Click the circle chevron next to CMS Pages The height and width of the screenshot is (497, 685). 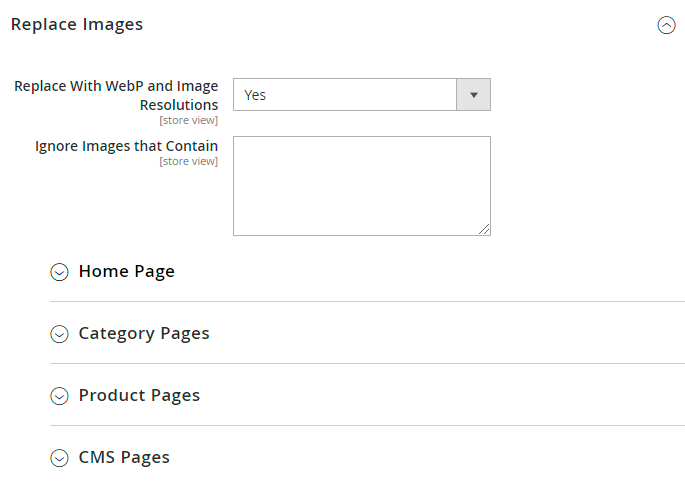pos(59,458)
